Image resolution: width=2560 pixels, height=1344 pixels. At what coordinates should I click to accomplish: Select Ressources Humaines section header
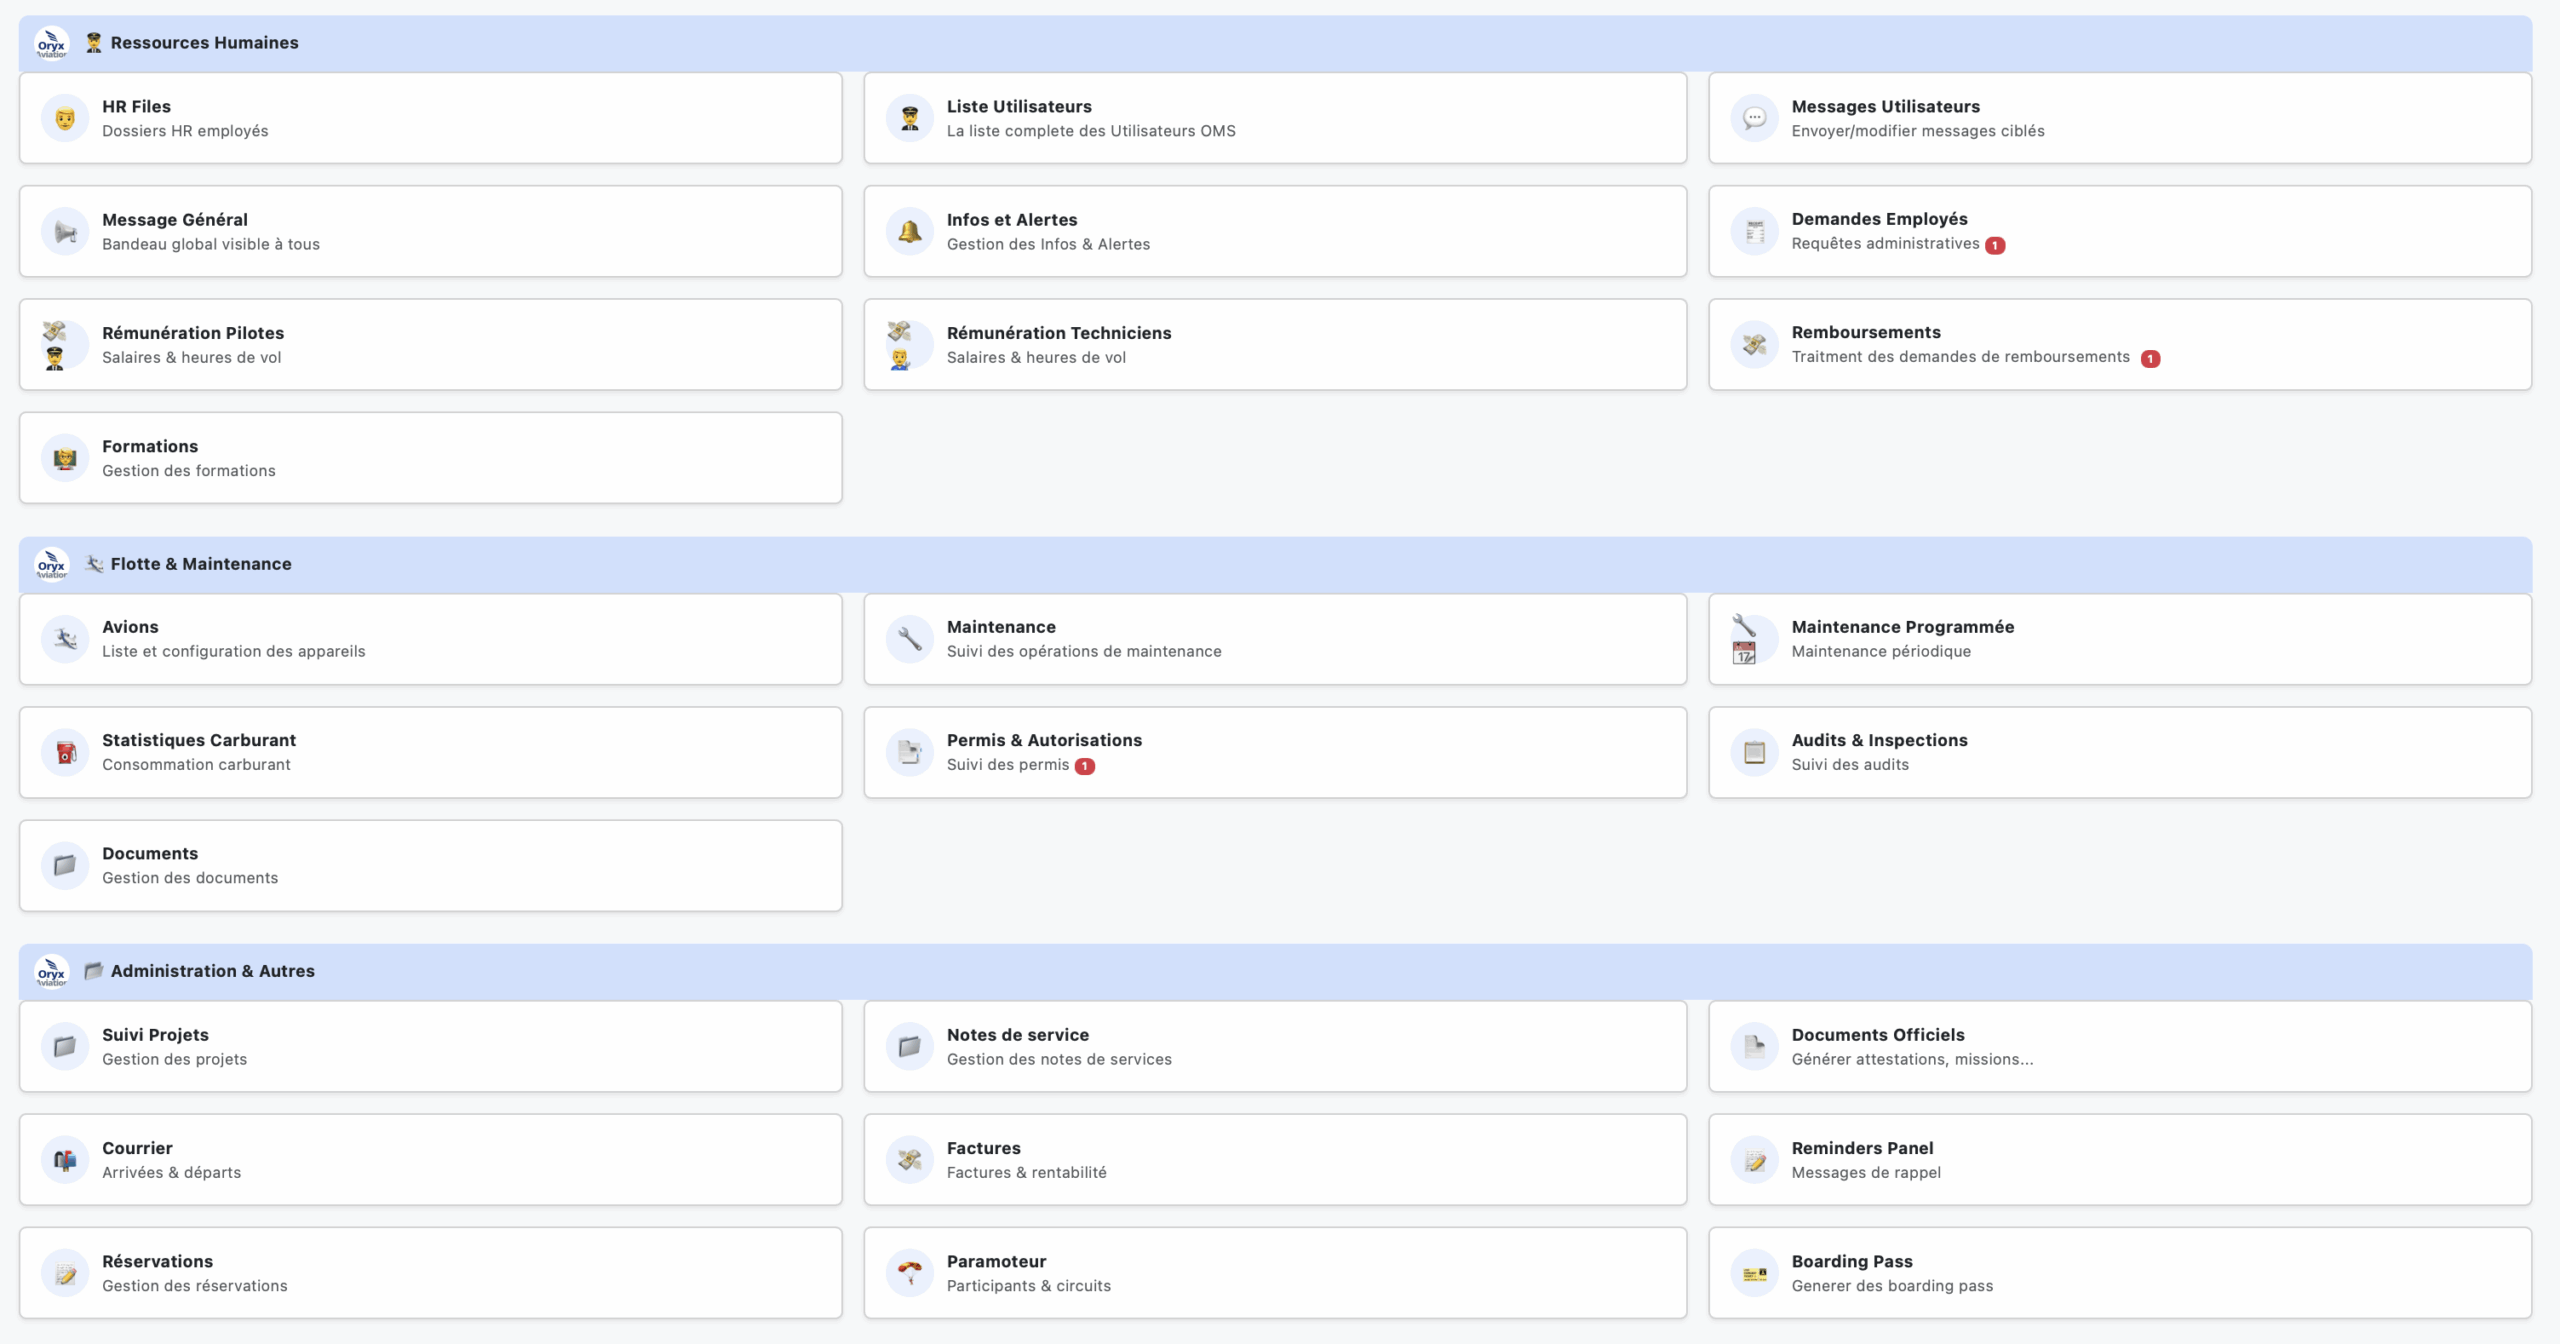pyautogui.click(x=204, y=43)
